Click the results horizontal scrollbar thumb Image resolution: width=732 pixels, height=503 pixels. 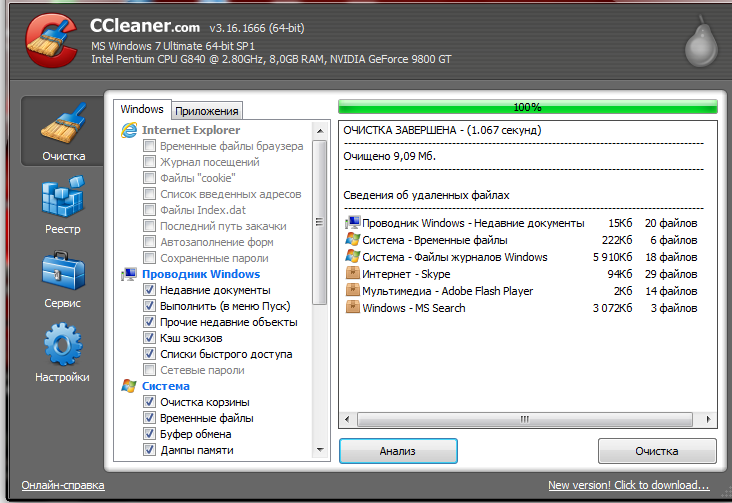point(525,419)
